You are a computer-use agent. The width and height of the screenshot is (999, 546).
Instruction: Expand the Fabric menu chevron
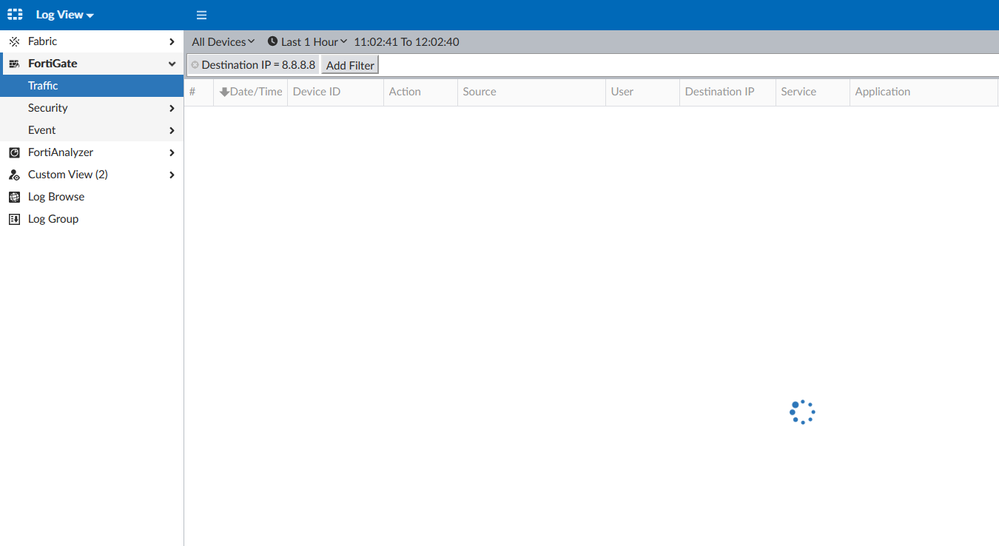pos(171,41)
